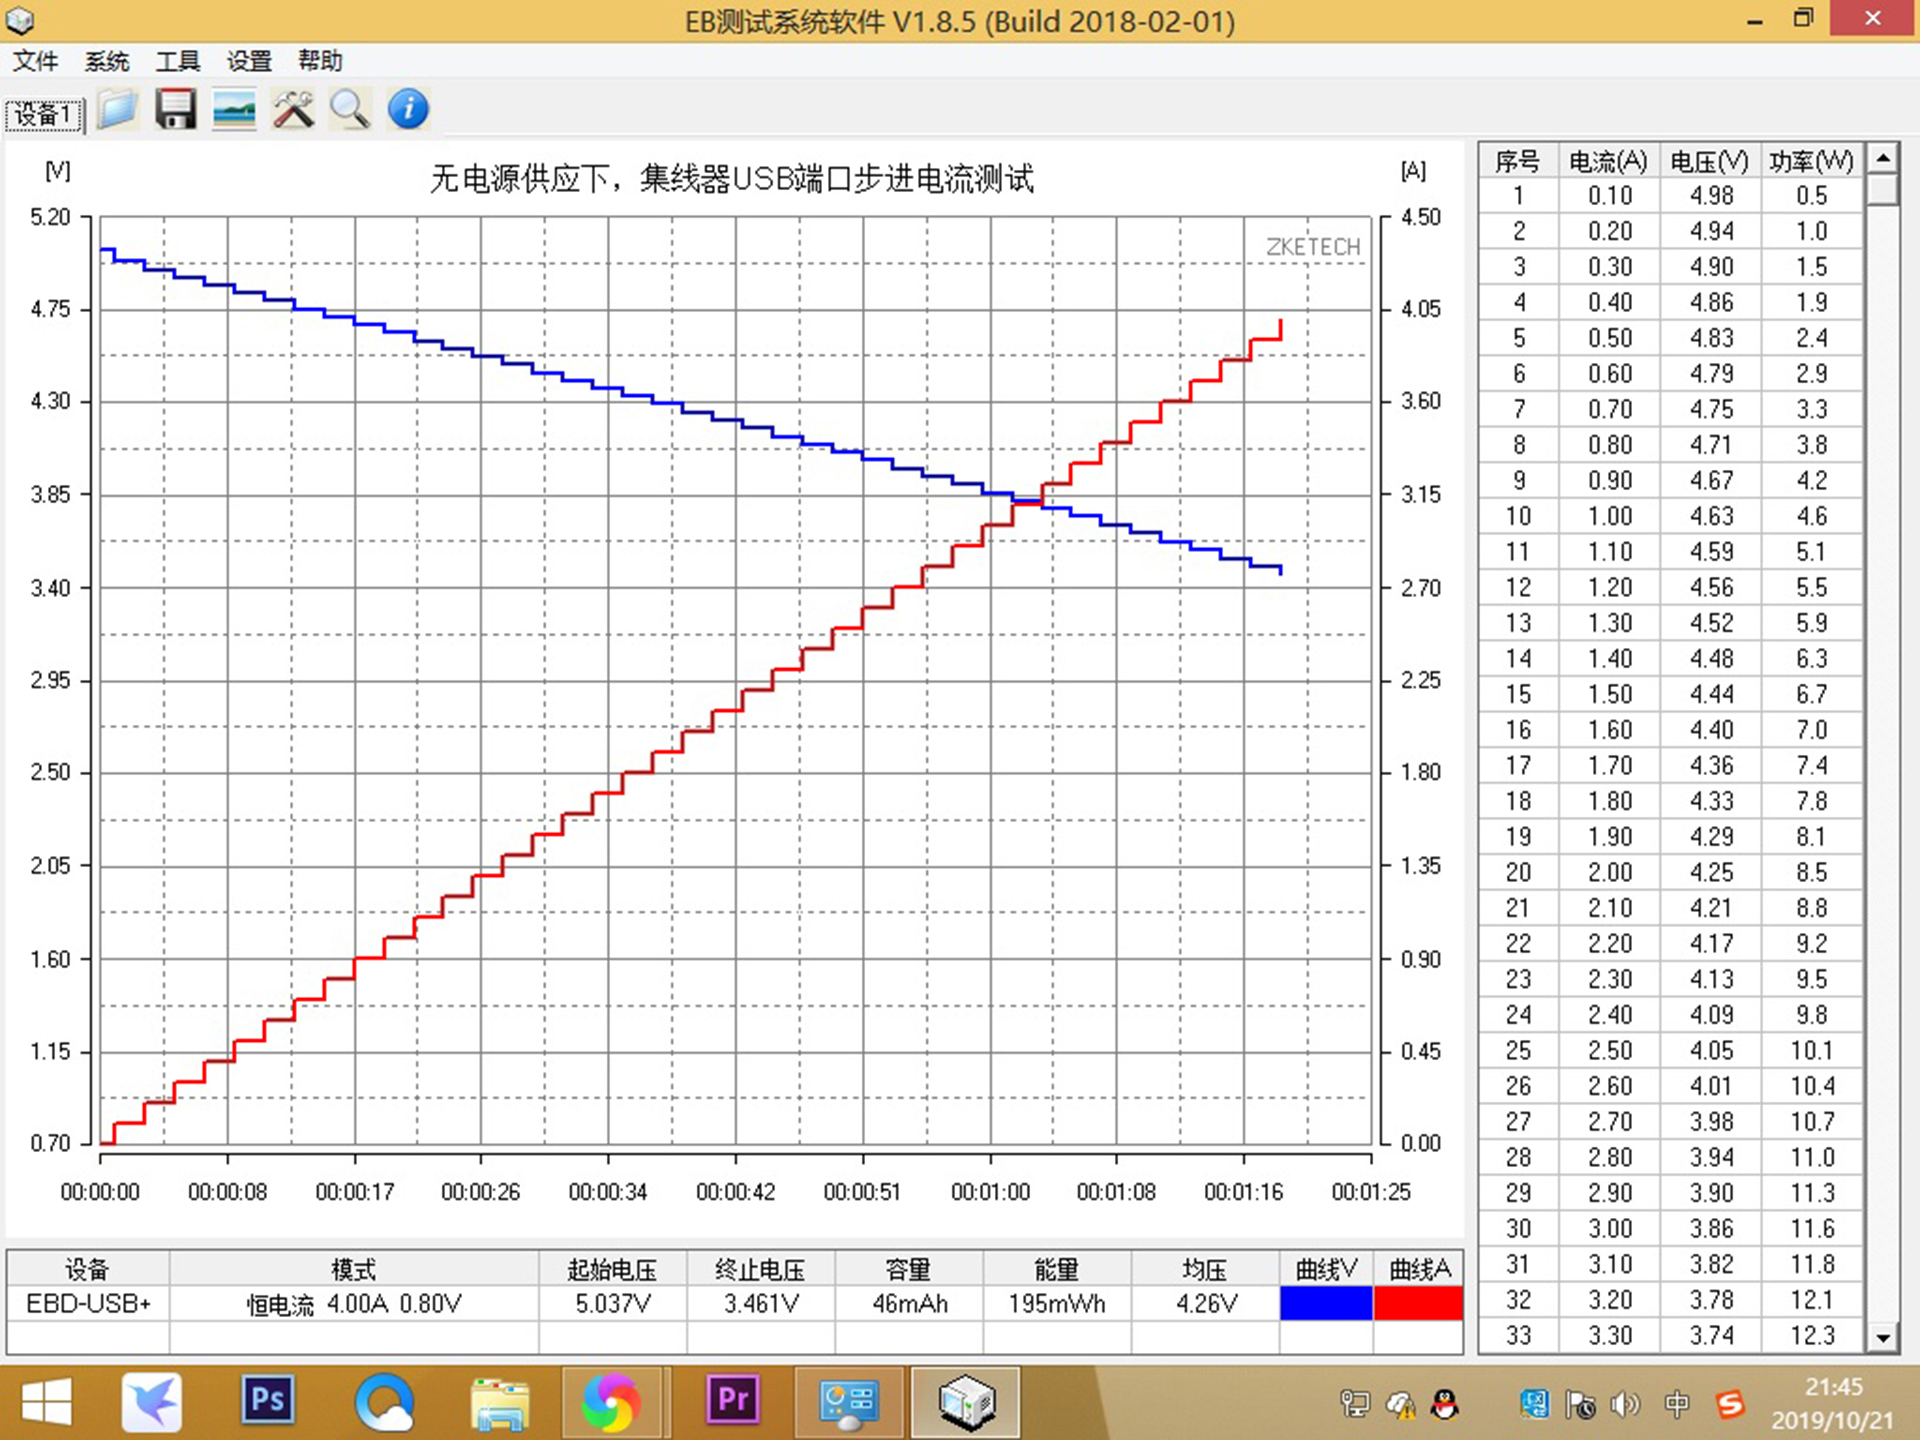Screen dimensions: 1920x1440
Task: Open the 设置 menu
Action: [x=249, y=61]
